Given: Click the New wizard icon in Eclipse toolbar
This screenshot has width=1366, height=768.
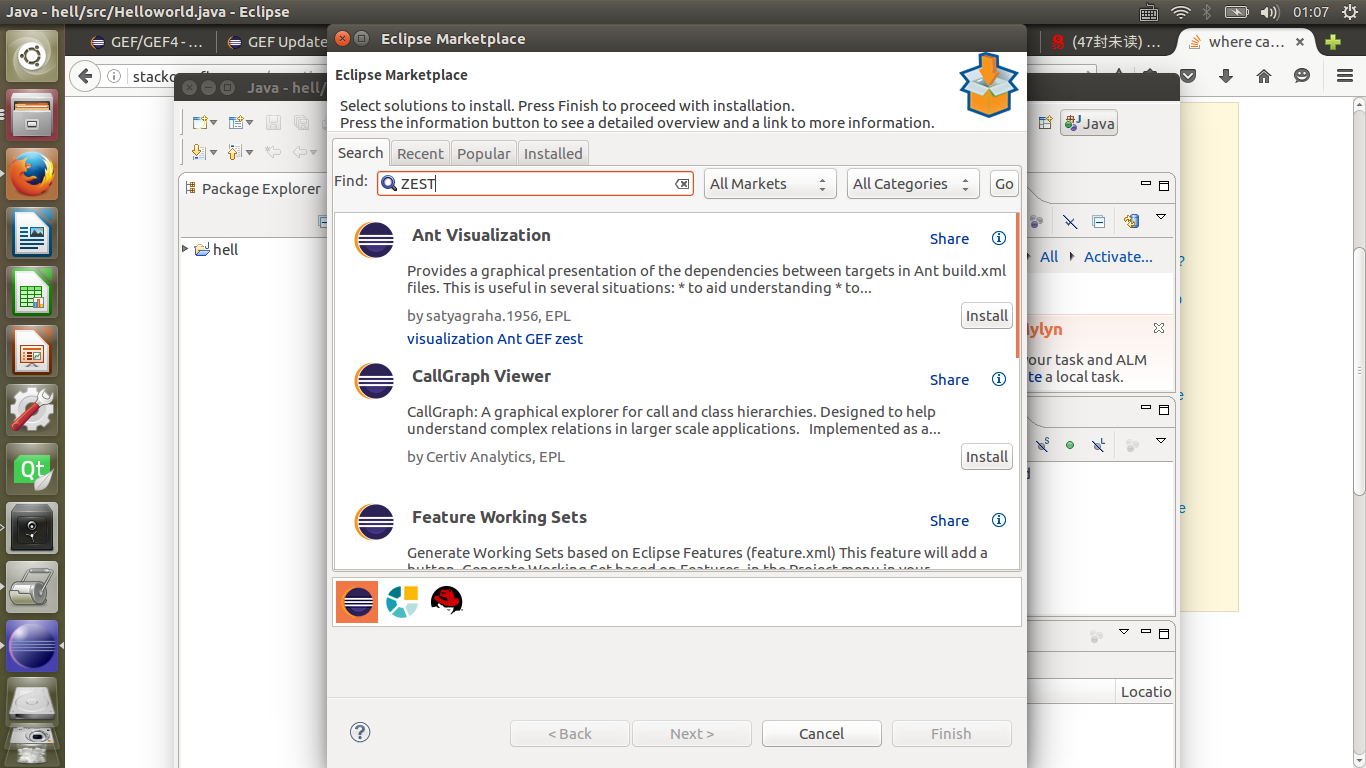Looking at the screenshot, I should (199, 122).
